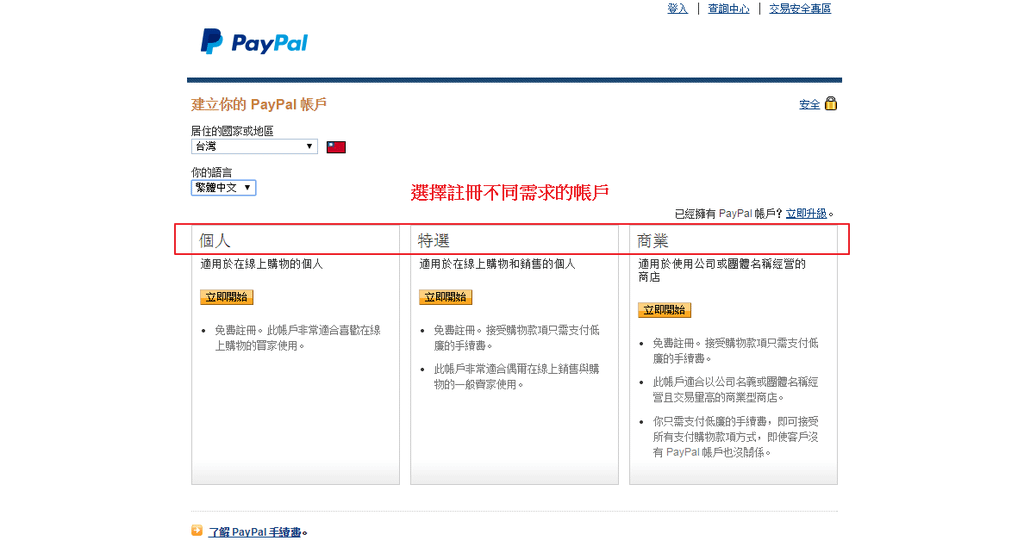Click the 建立你的 PayPal 帳戶 title
This screenshot has height=553, width=1024.
coord(259,104)
